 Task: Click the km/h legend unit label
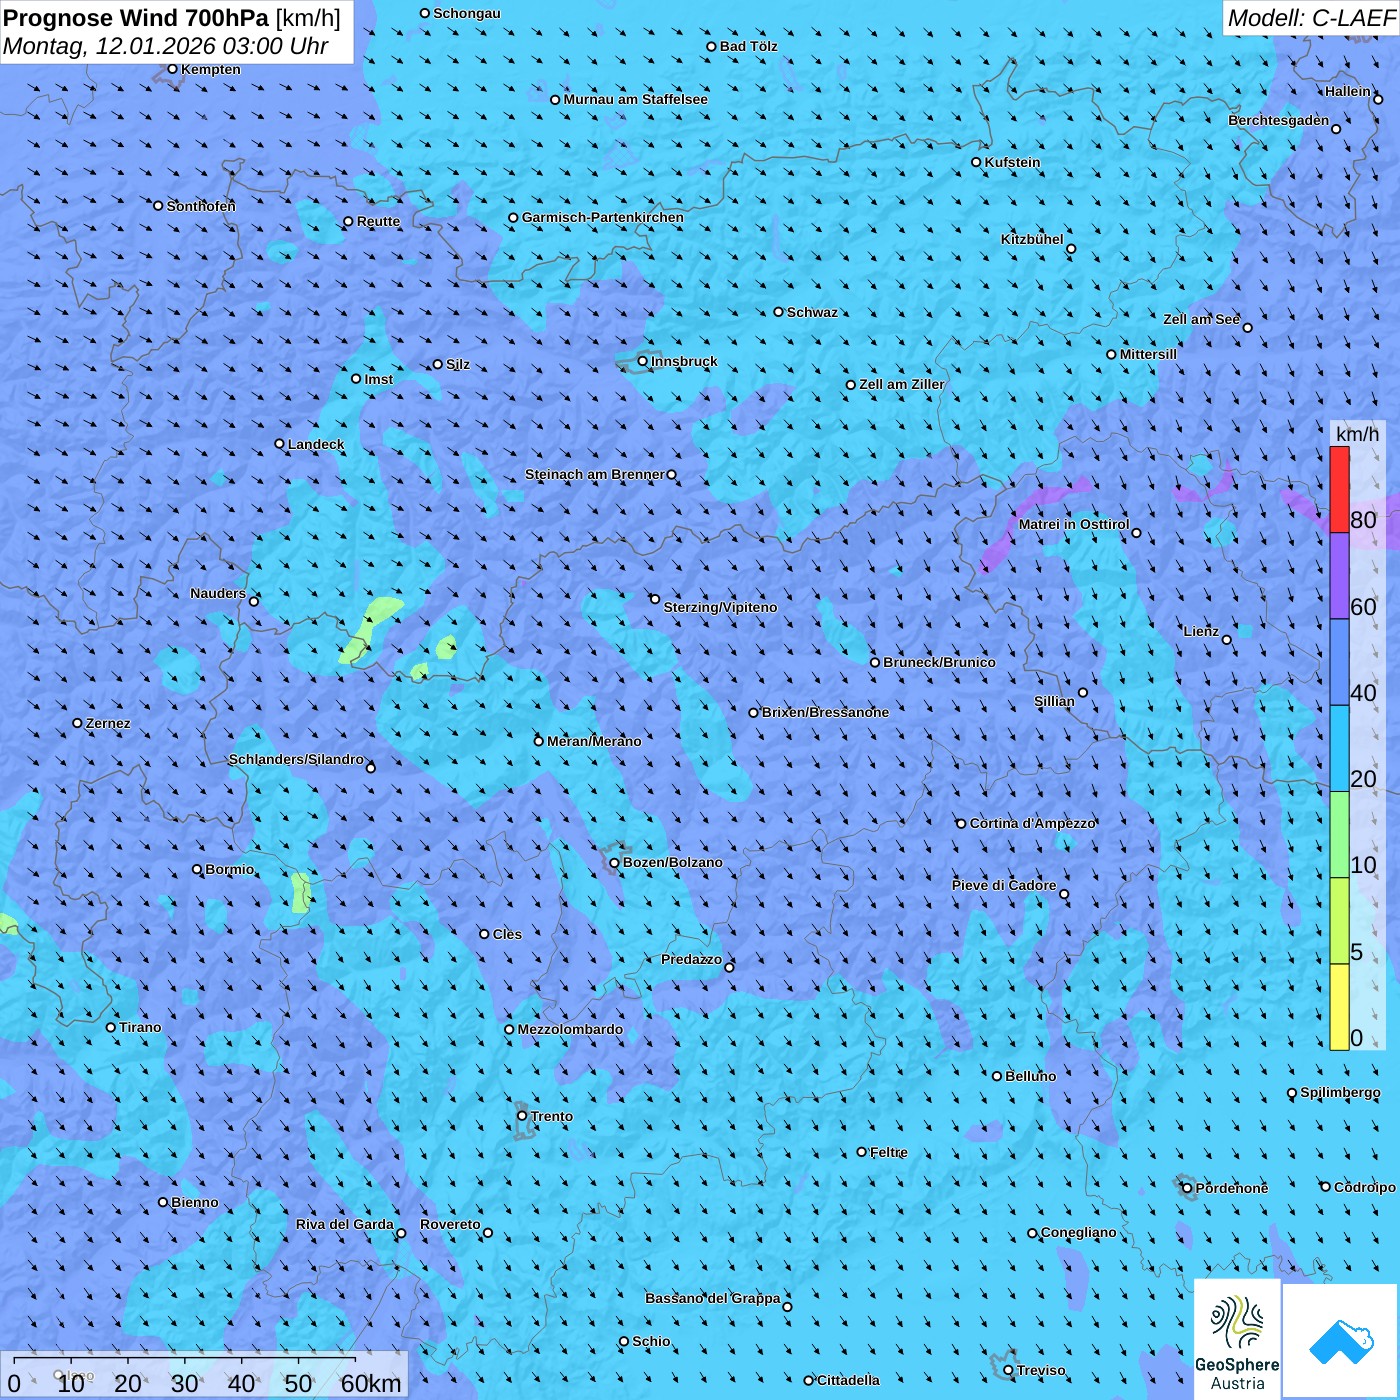1357,433
